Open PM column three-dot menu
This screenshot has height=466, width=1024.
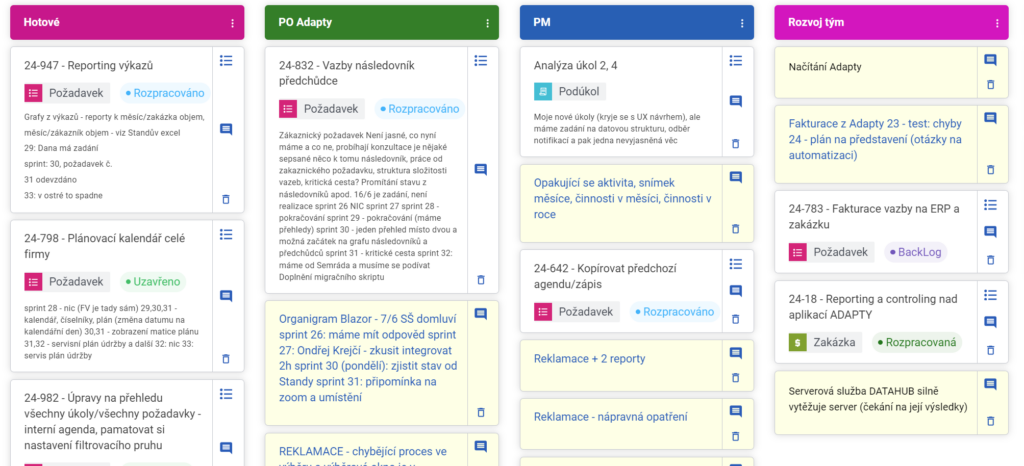tap(742, 23)
